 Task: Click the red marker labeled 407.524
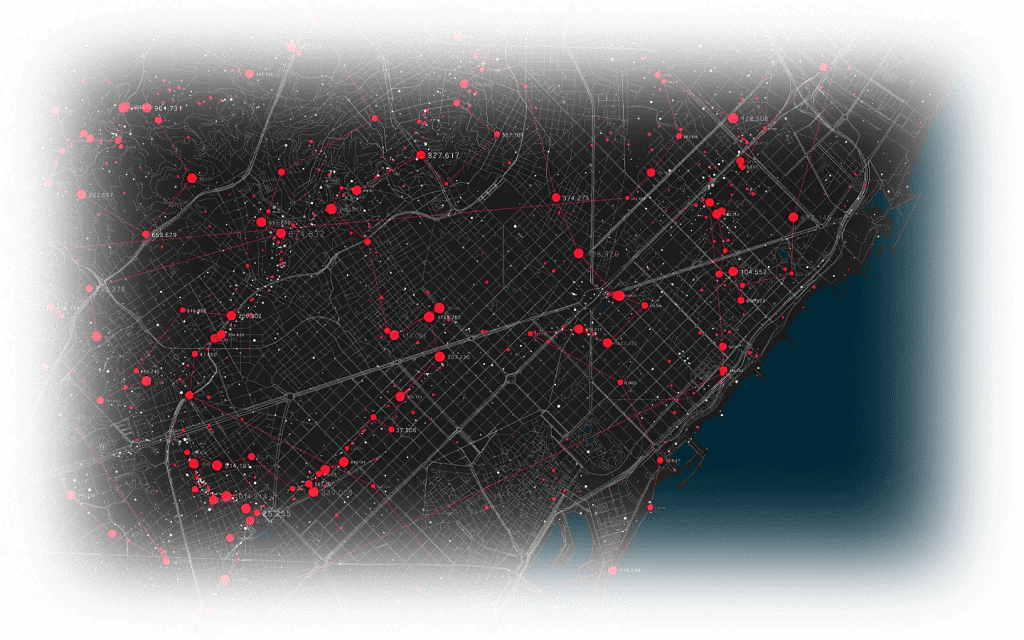click(x=291, y=47)
